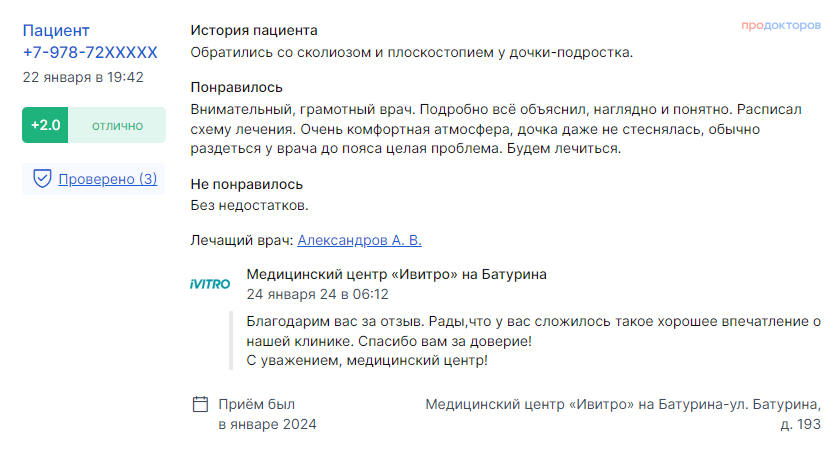Click the calendar icon near appointment date
This screenshot has width=838, height=450.
click(200, 405)
